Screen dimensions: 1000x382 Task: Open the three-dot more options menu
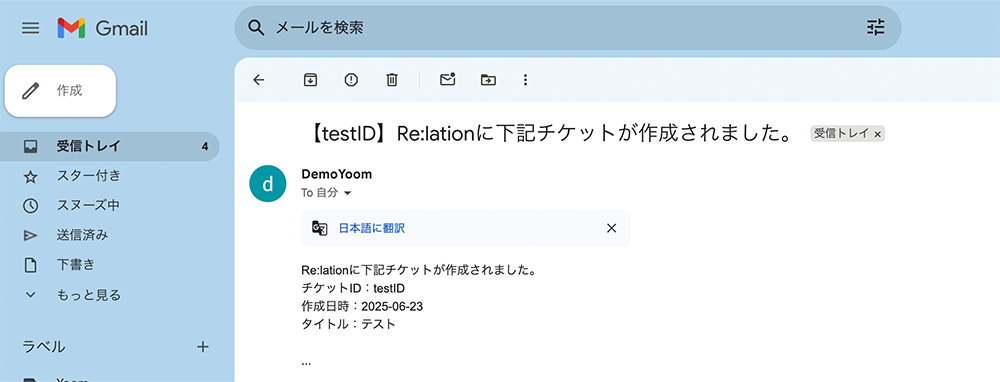[526, 80]
